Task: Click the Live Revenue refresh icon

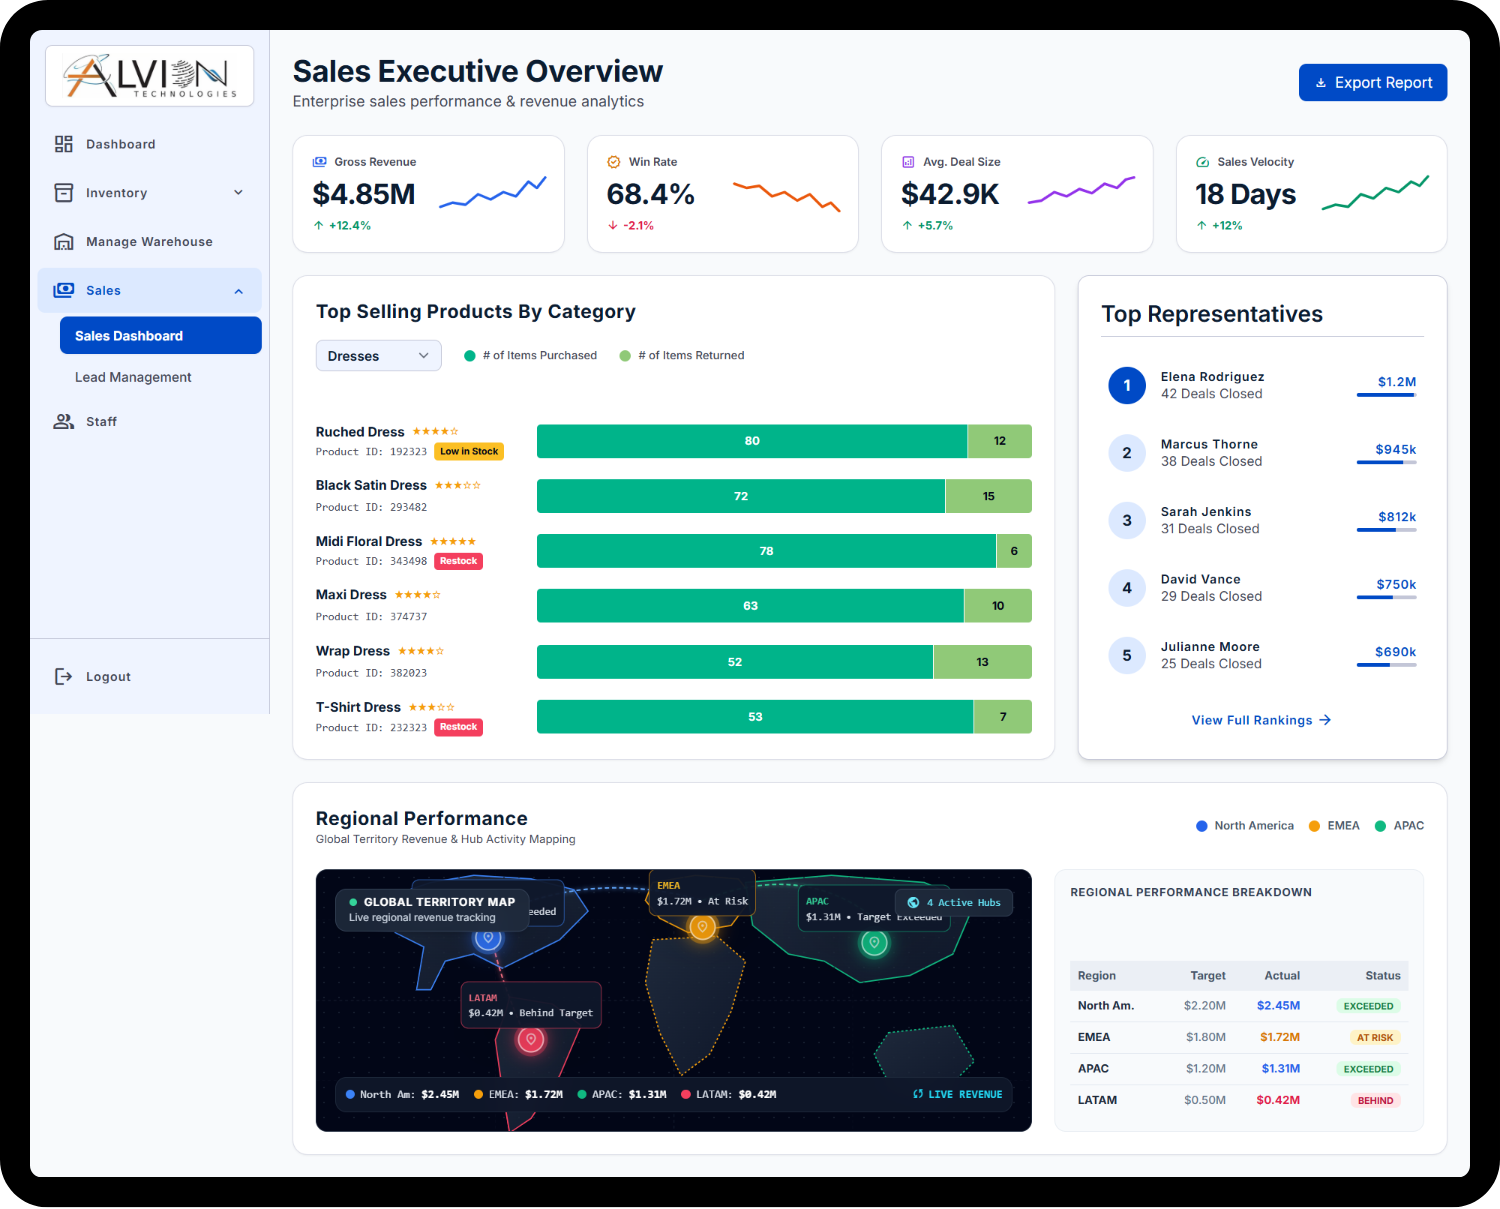Action: [918, 1094]
